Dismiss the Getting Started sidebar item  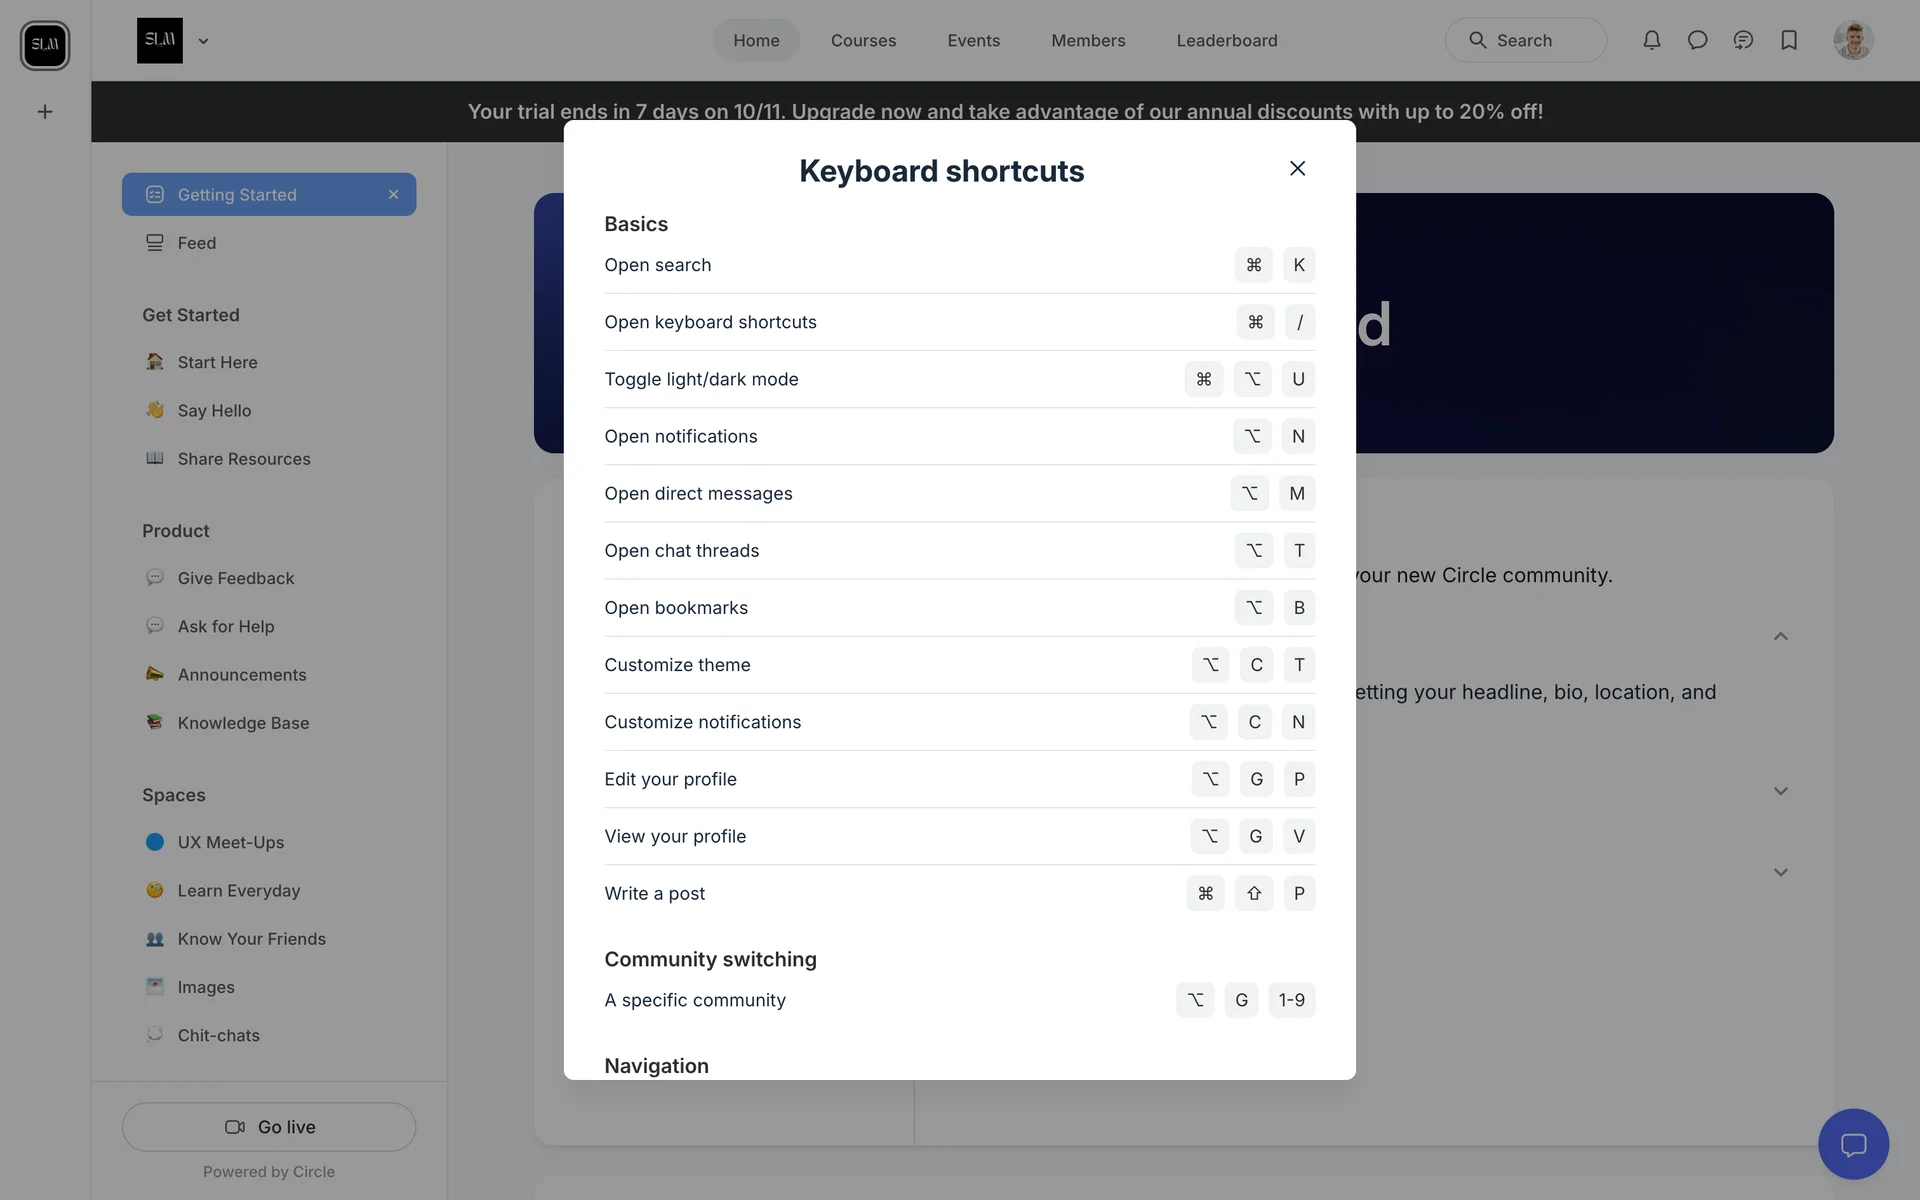[393, 195]
